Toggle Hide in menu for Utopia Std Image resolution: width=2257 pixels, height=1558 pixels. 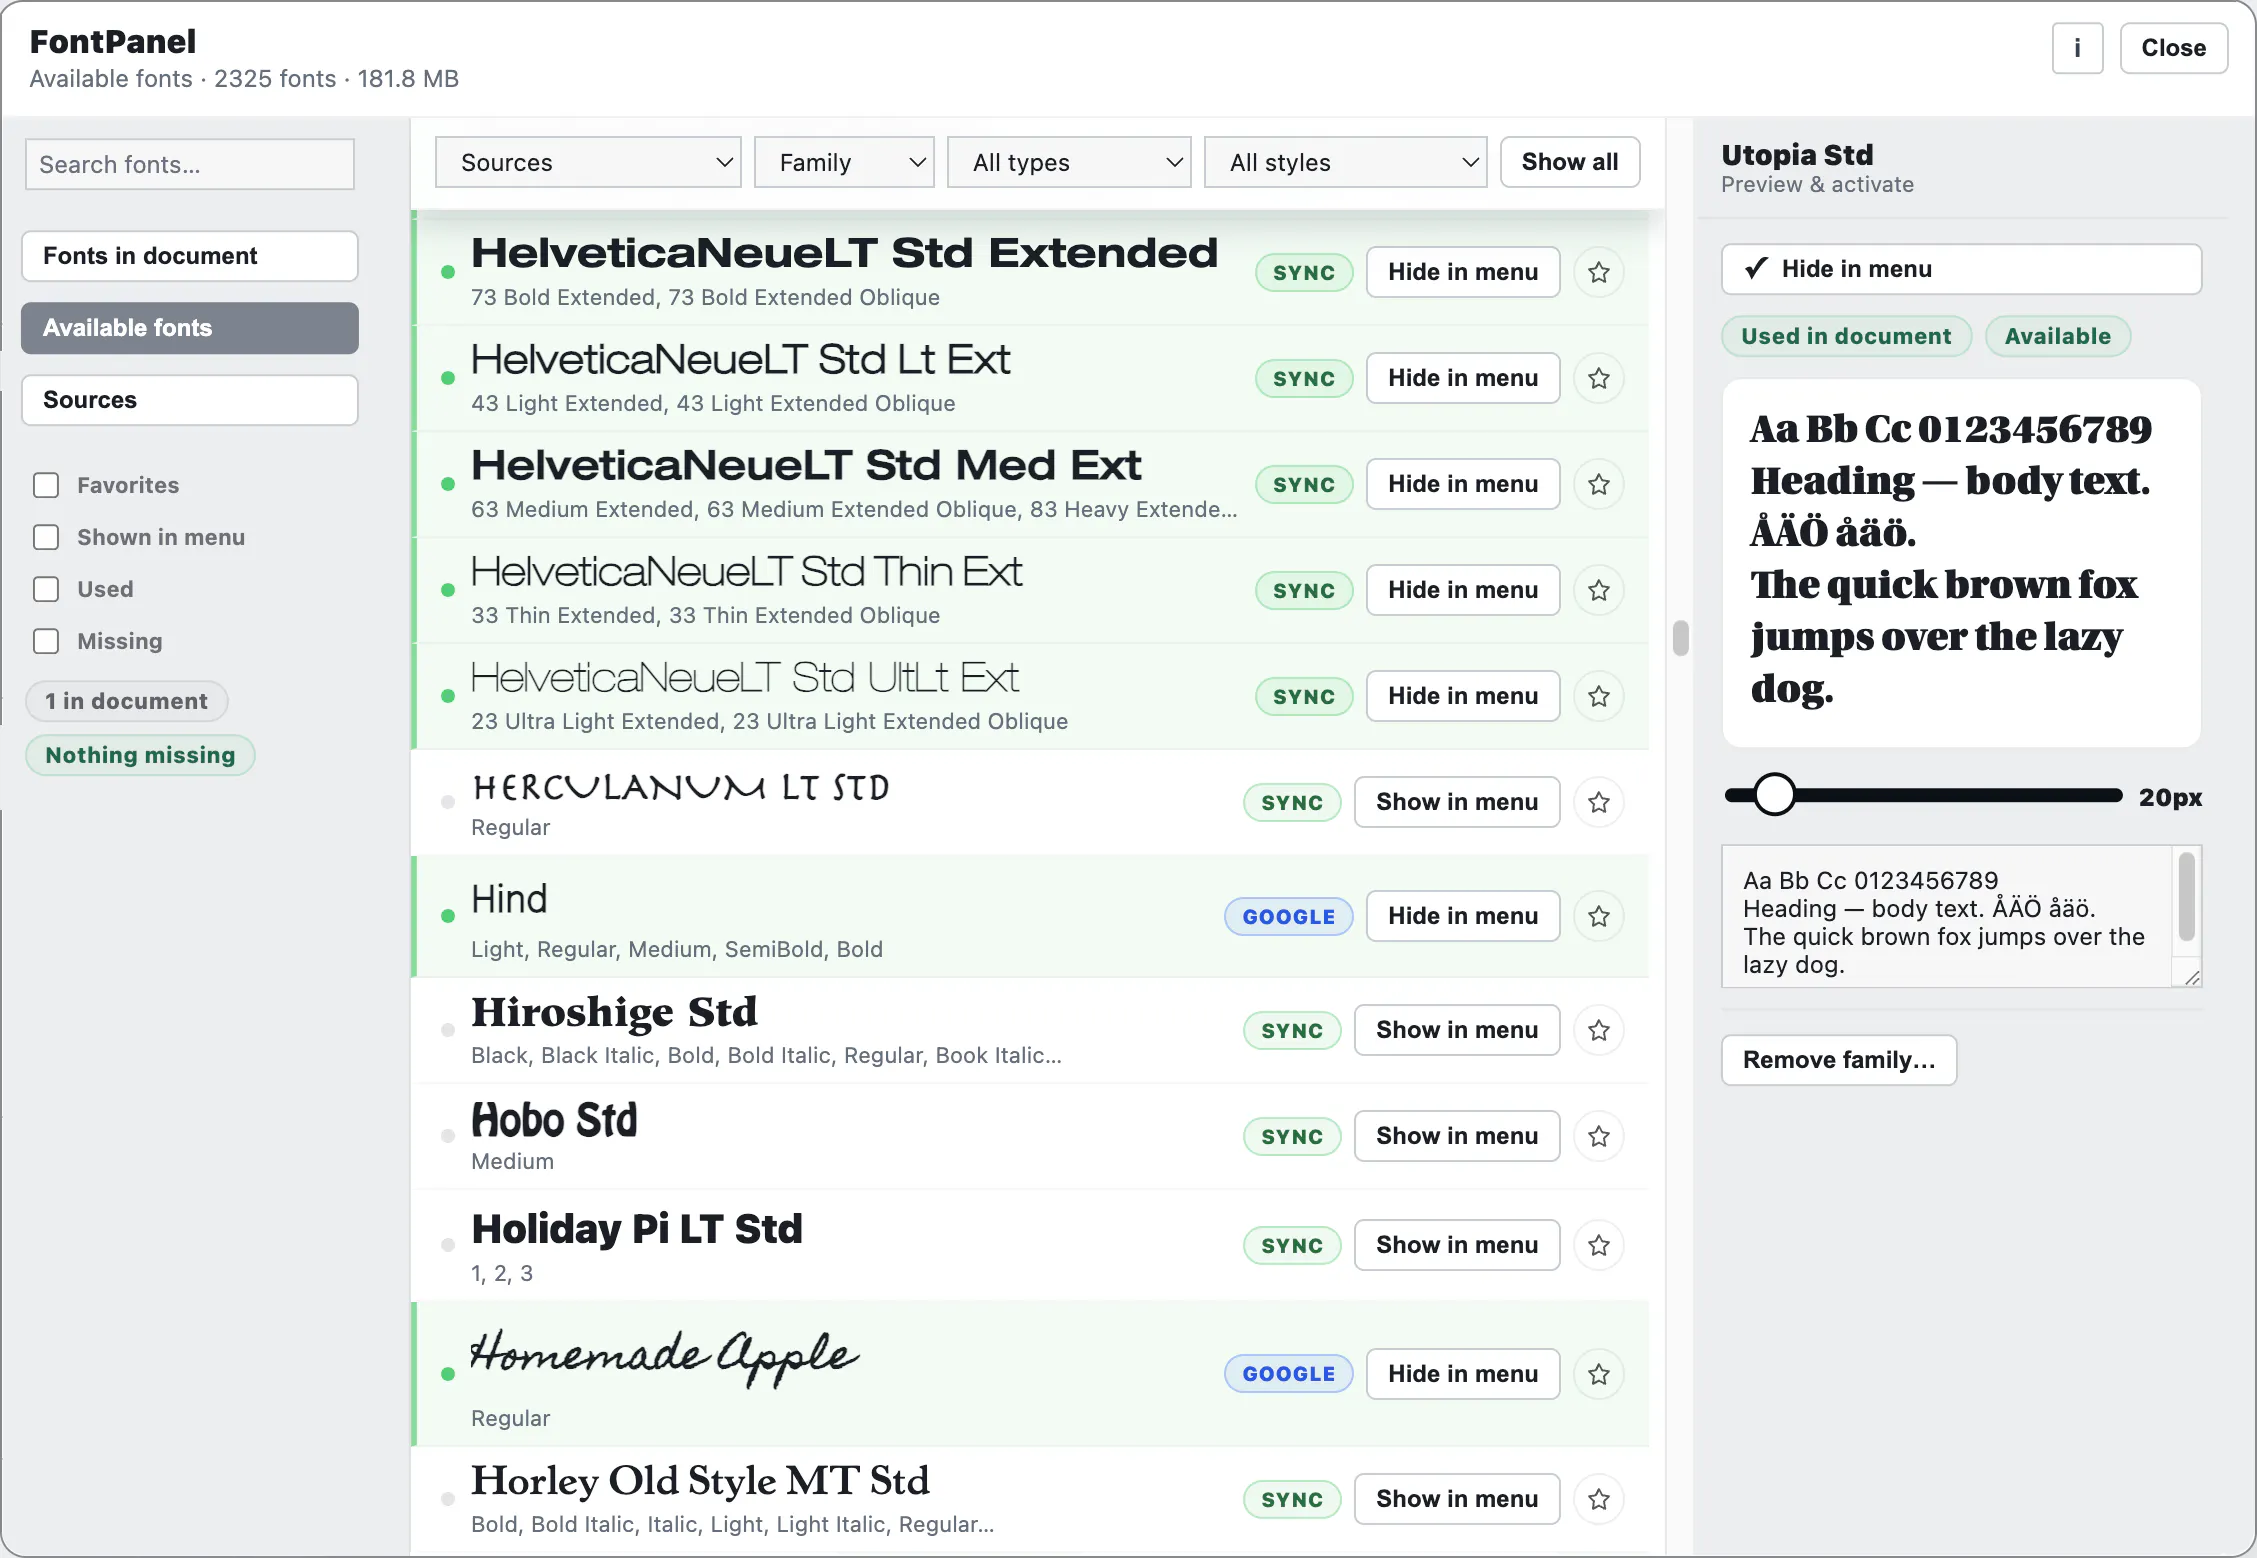[1961, 269]
